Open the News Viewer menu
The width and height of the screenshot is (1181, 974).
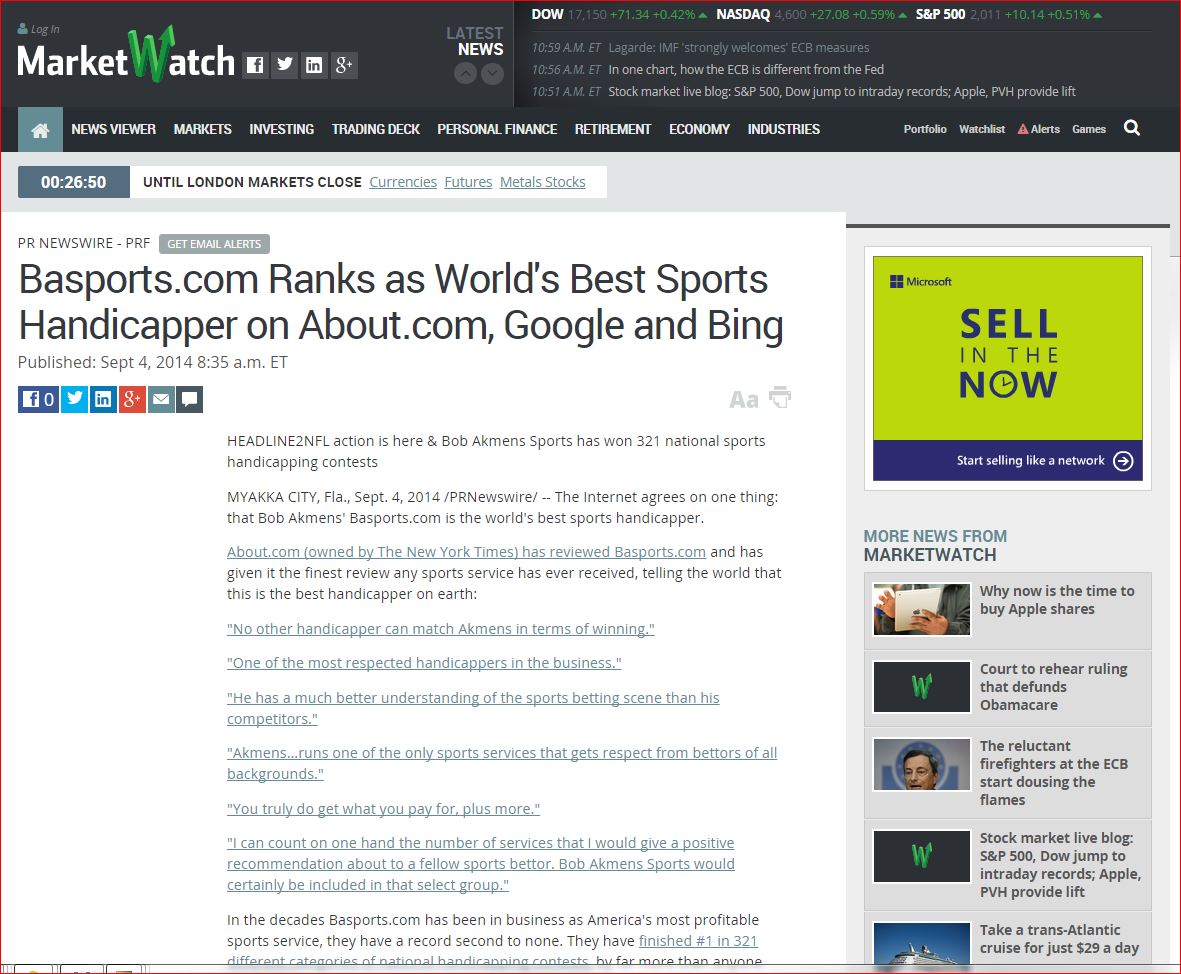click(x=114, y=130)
